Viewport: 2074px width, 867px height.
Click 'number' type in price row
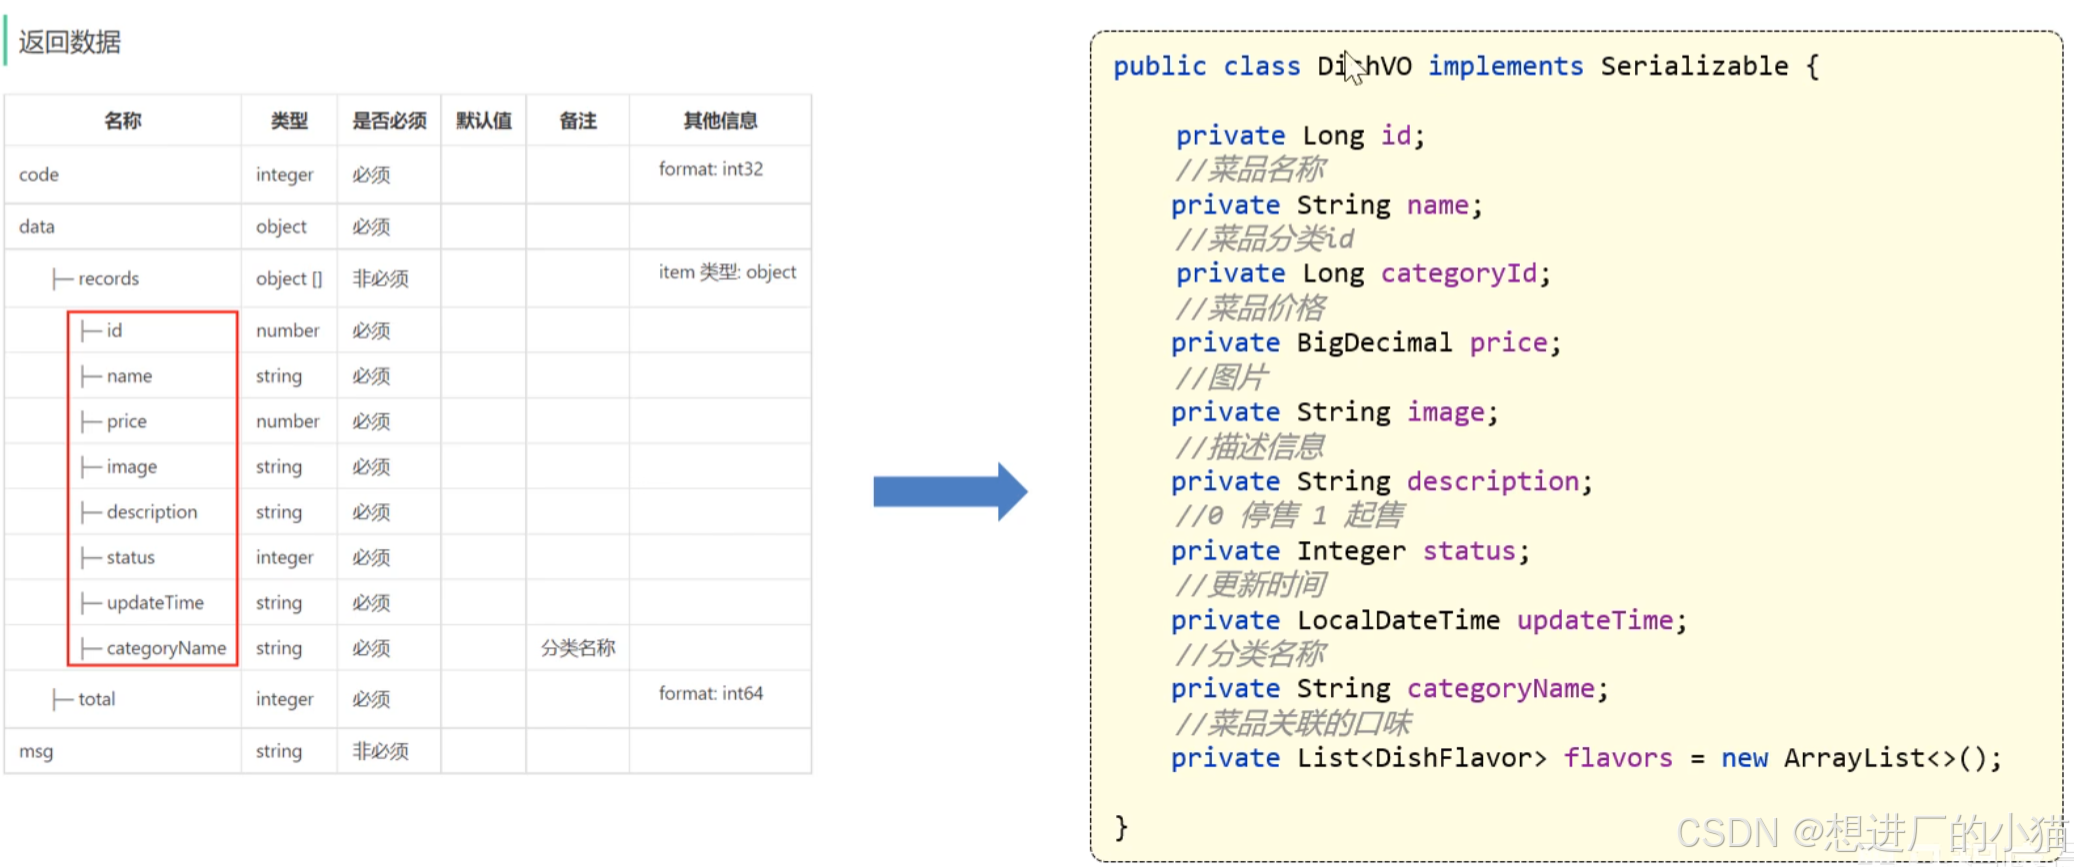(287, 421)
